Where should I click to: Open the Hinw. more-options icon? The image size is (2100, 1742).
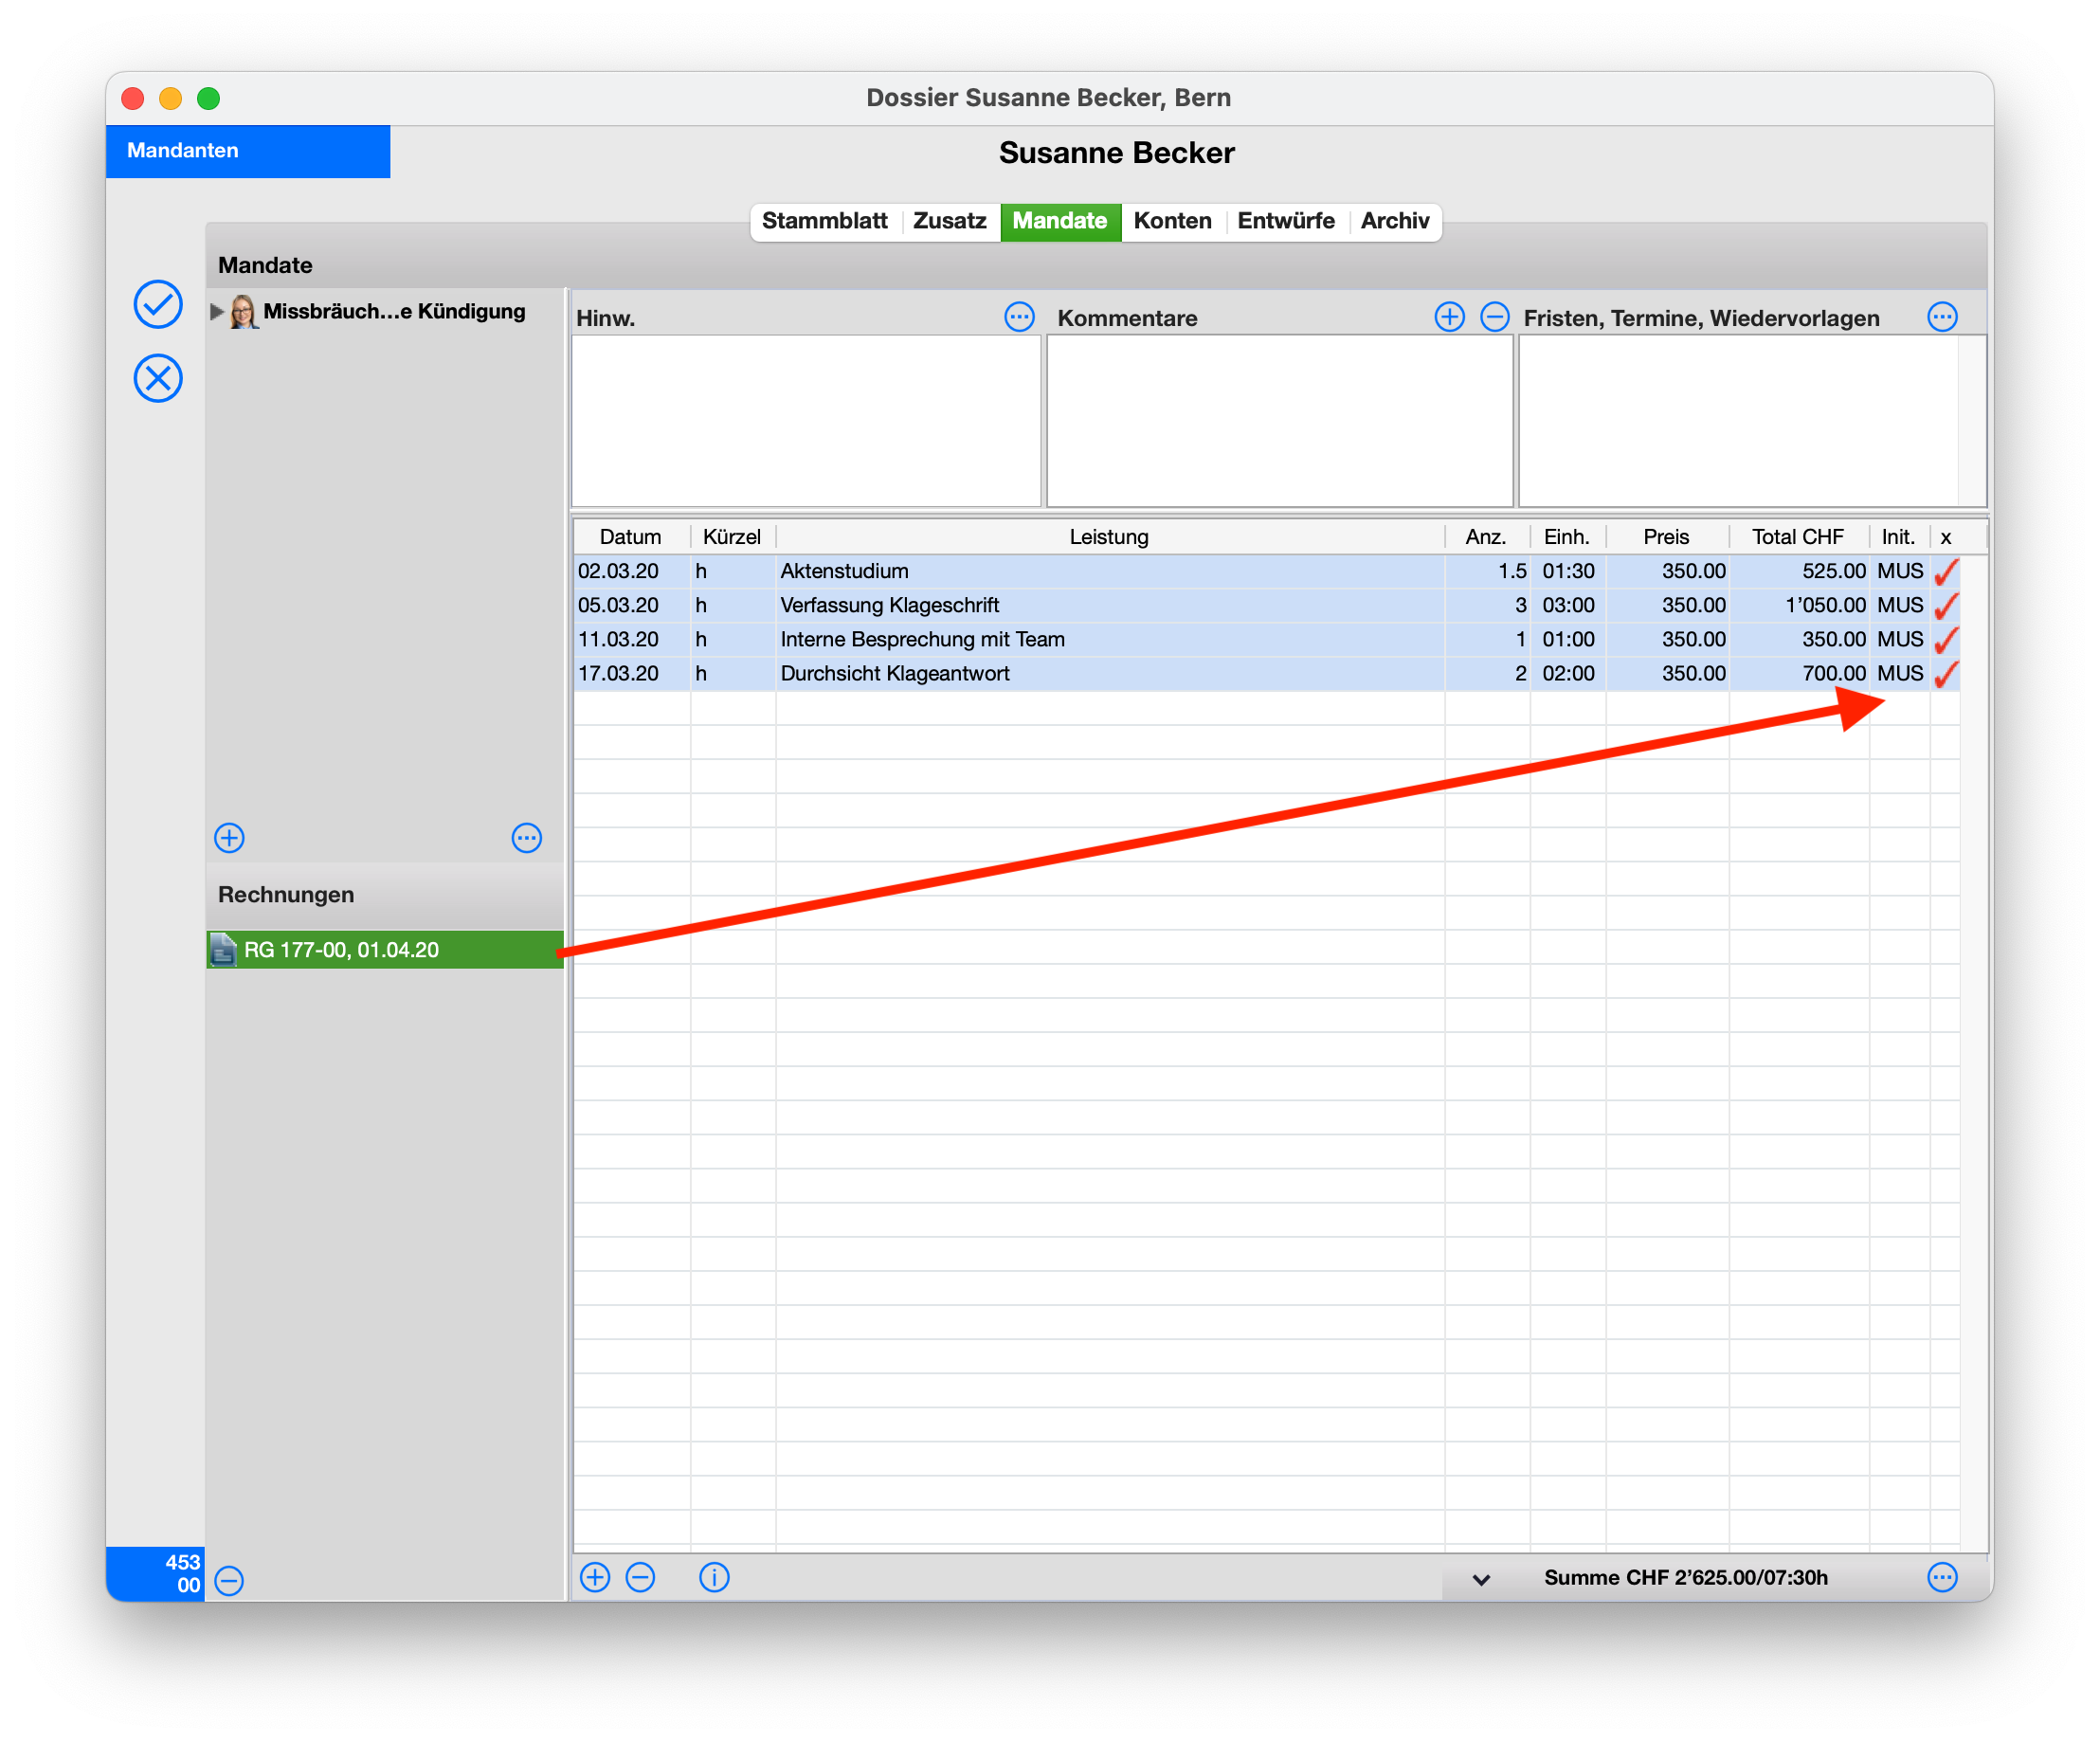[x=1019, y=317]
